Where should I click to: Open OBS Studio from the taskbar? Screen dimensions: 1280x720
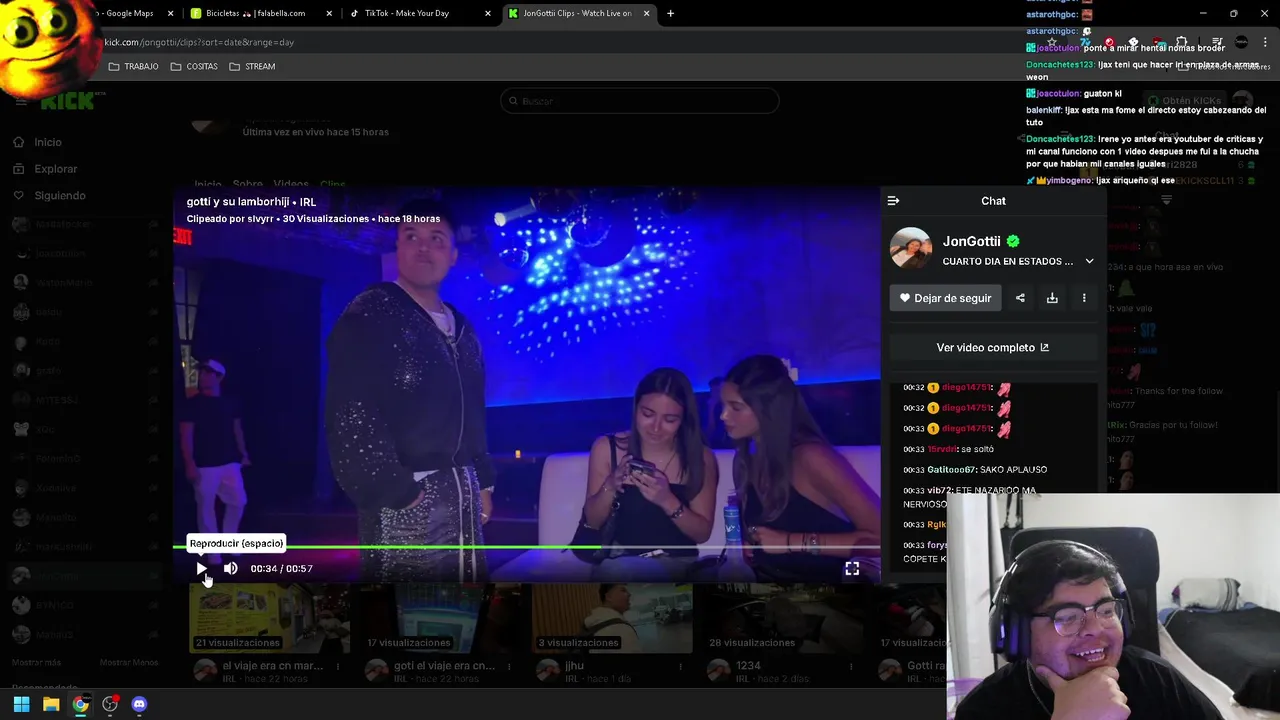[110, 704]
